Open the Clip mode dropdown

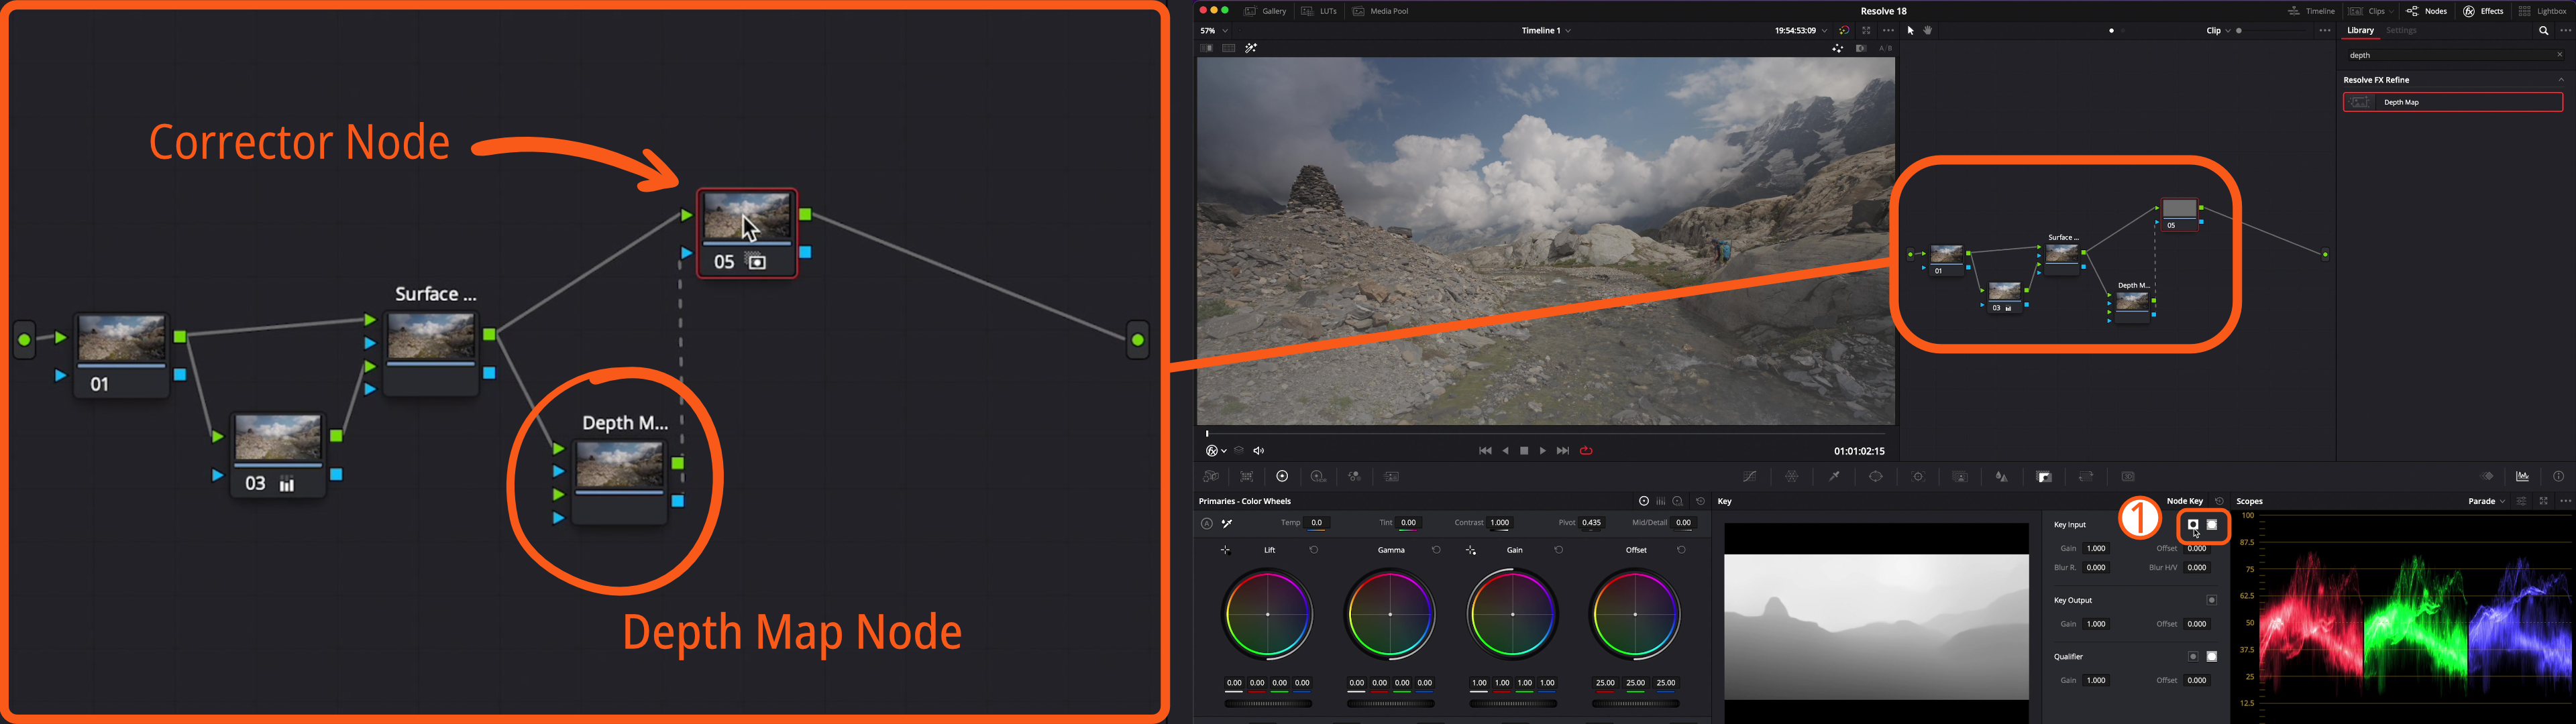click(2218, 31)
